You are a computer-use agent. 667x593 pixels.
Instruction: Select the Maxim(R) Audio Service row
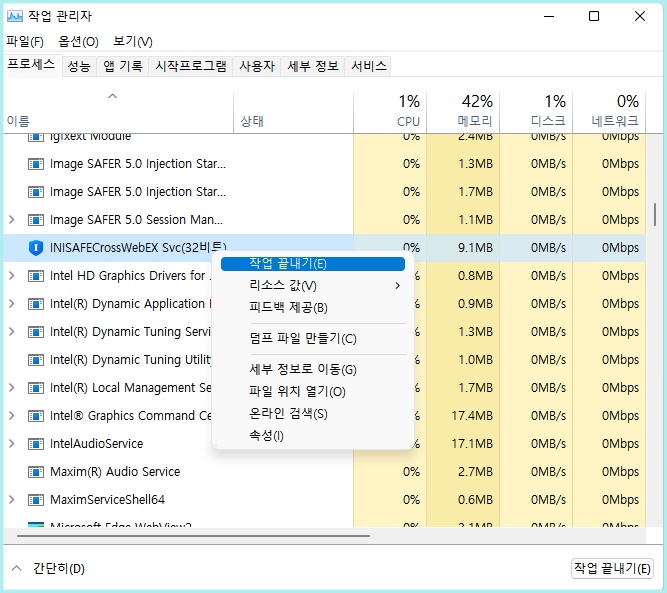click(325, 472)
